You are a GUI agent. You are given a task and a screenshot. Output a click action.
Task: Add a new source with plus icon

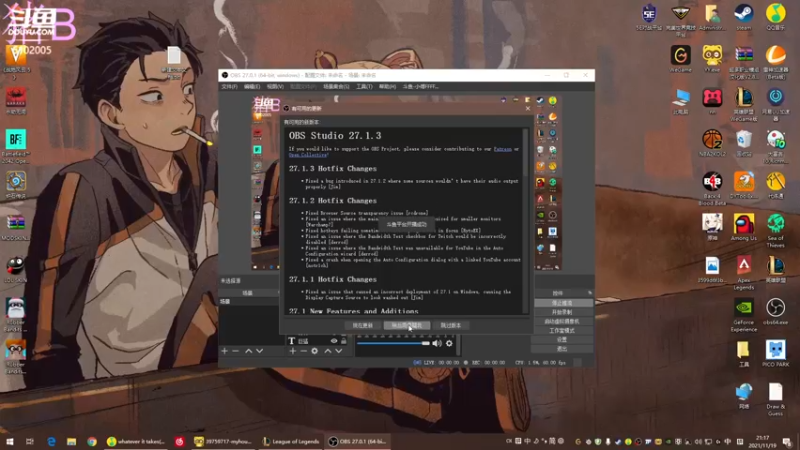292,351
